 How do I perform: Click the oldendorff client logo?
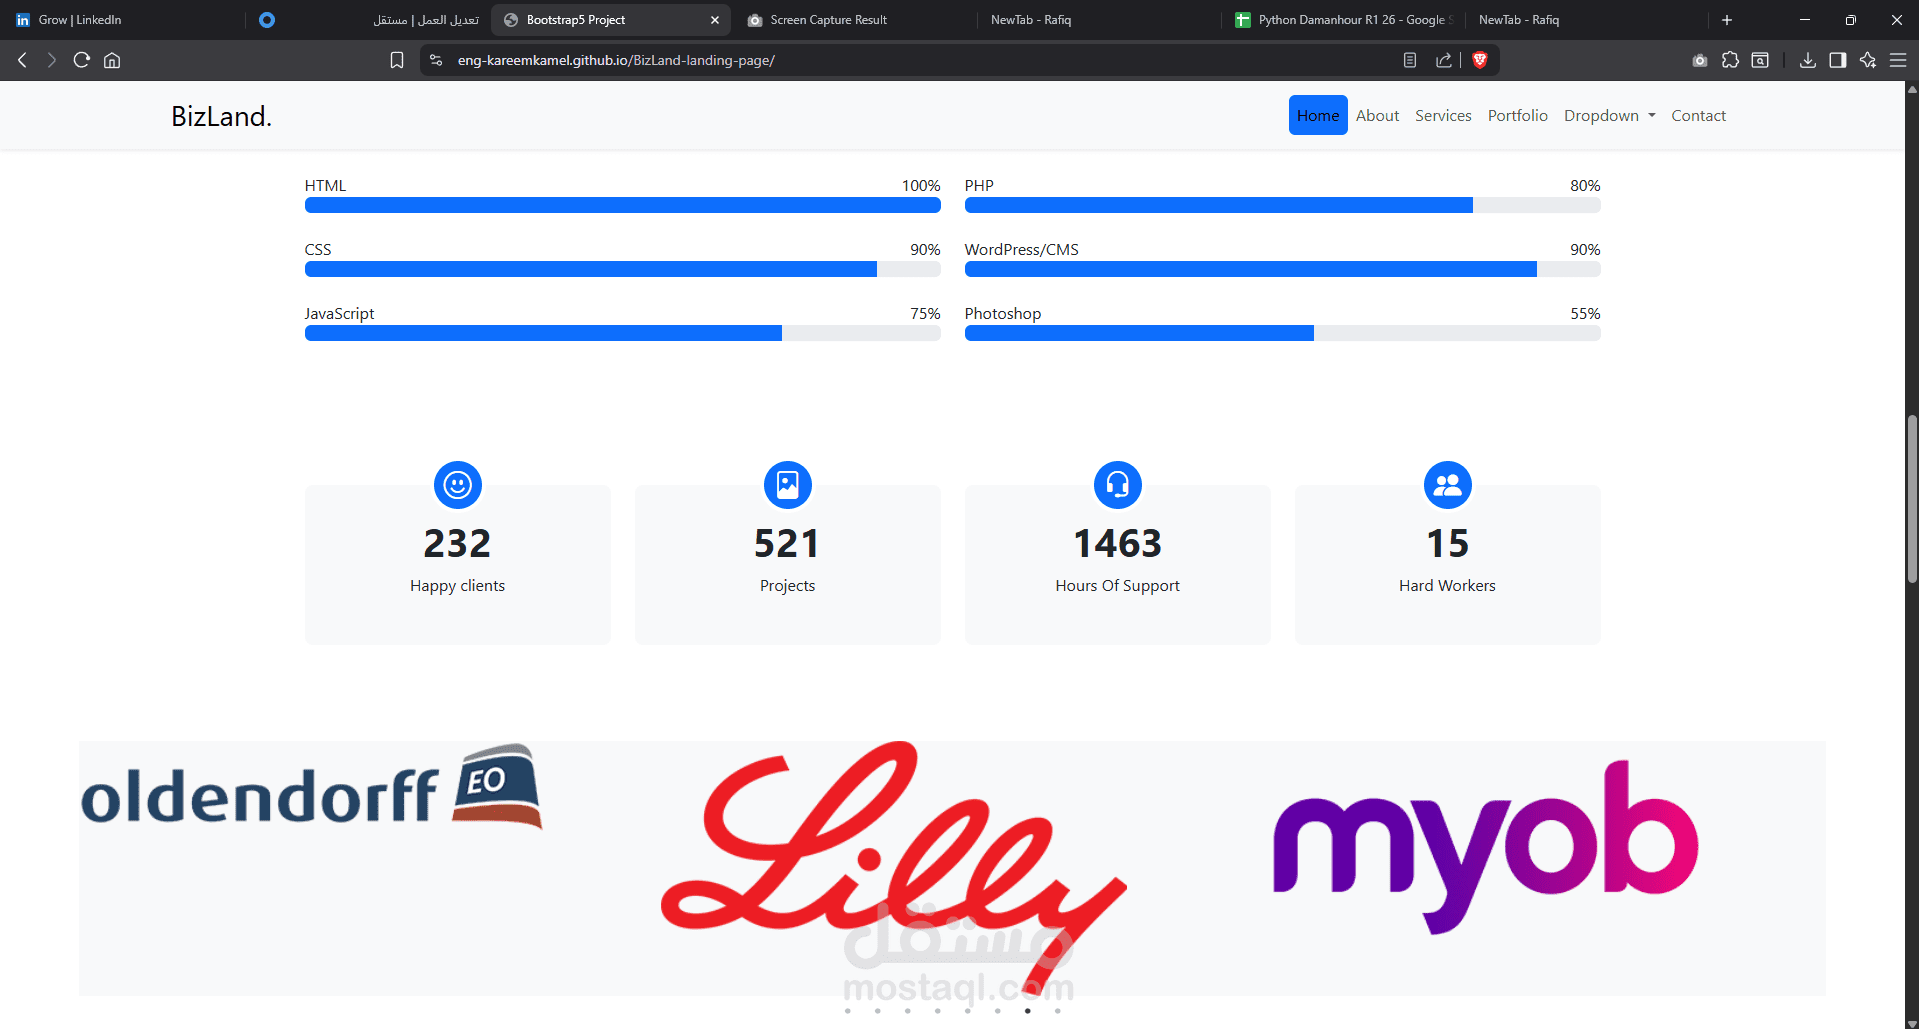point(312,787)
